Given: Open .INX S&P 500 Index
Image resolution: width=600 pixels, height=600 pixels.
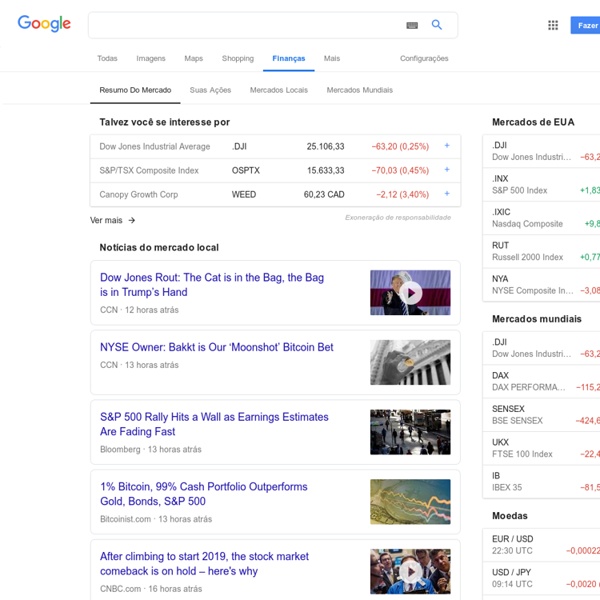Looking at the screenshot, I should [541, 184].
